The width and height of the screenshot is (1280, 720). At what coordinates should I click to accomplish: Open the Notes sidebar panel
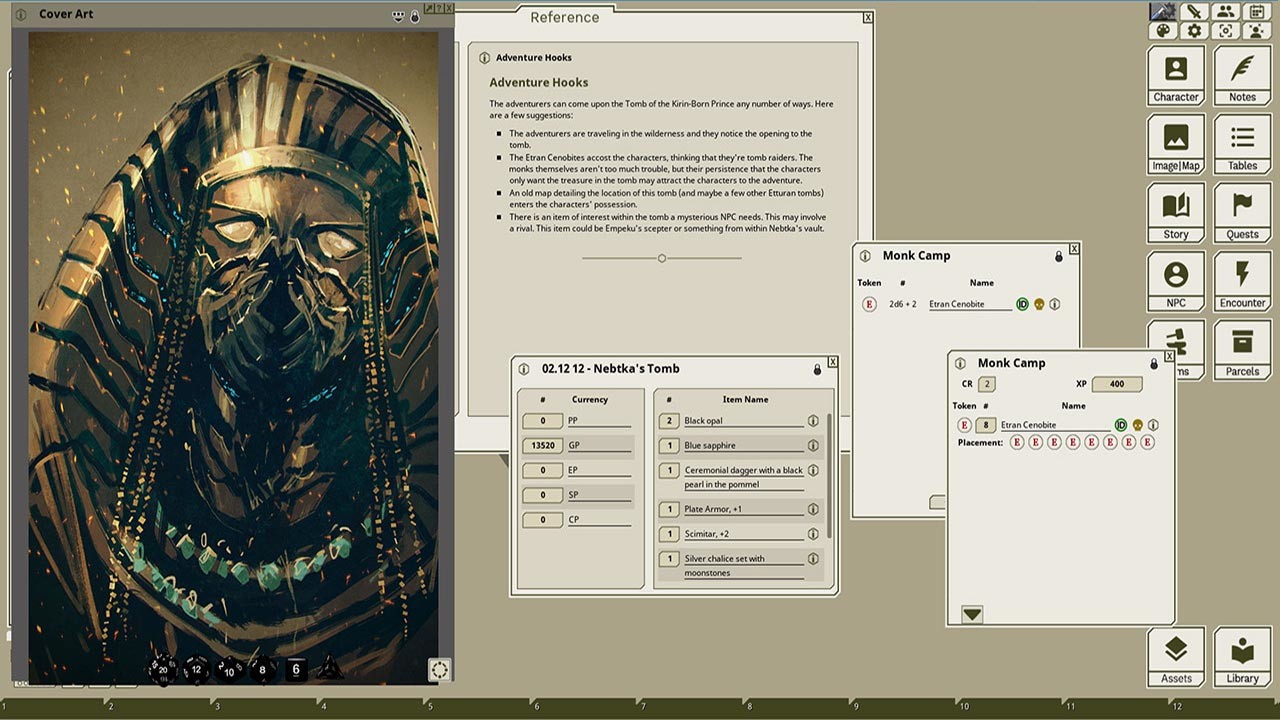click(x=1242, y=76)
